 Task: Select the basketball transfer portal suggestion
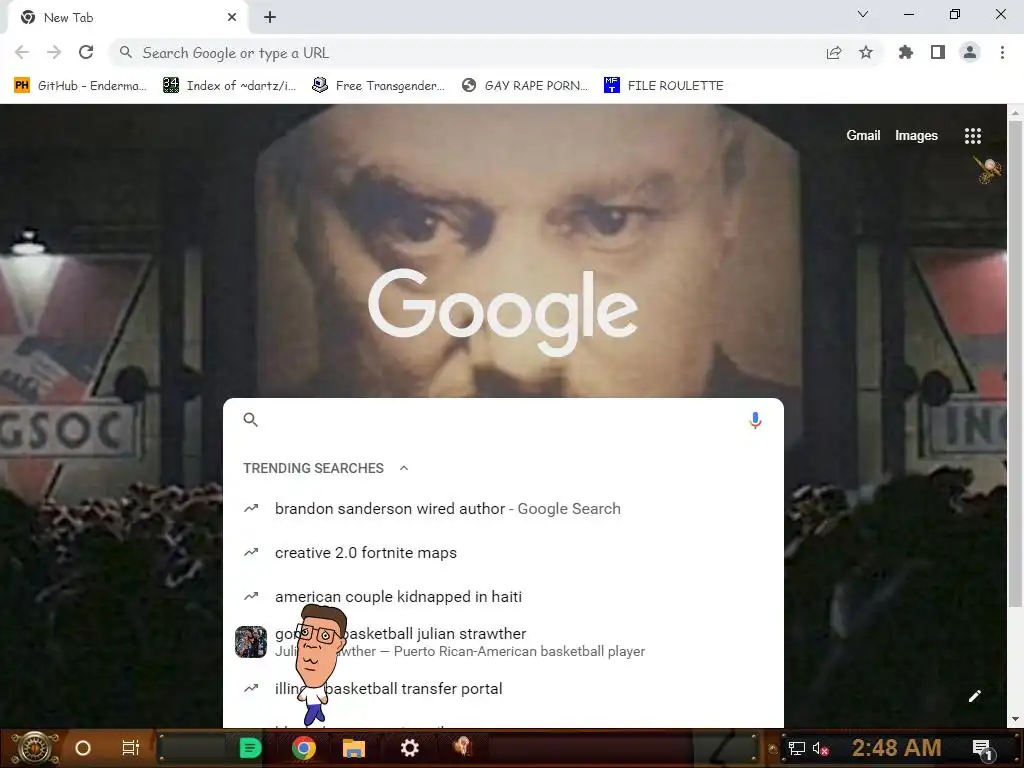point(503,688)
